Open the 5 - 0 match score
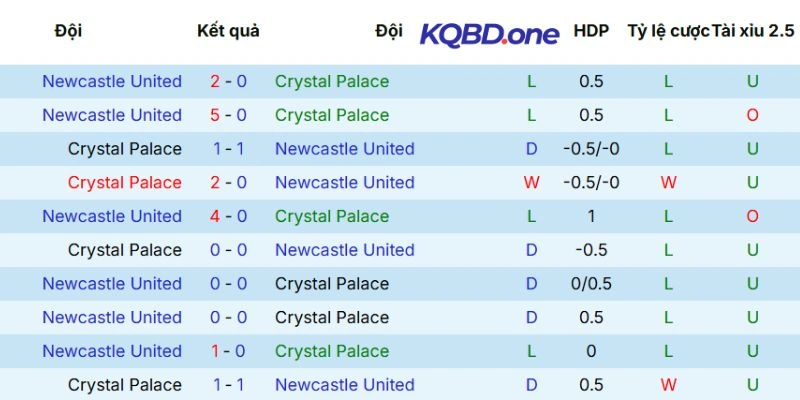The height and width of the screenshot is (400, 800). pyautogui.click(x=229, y=115)
